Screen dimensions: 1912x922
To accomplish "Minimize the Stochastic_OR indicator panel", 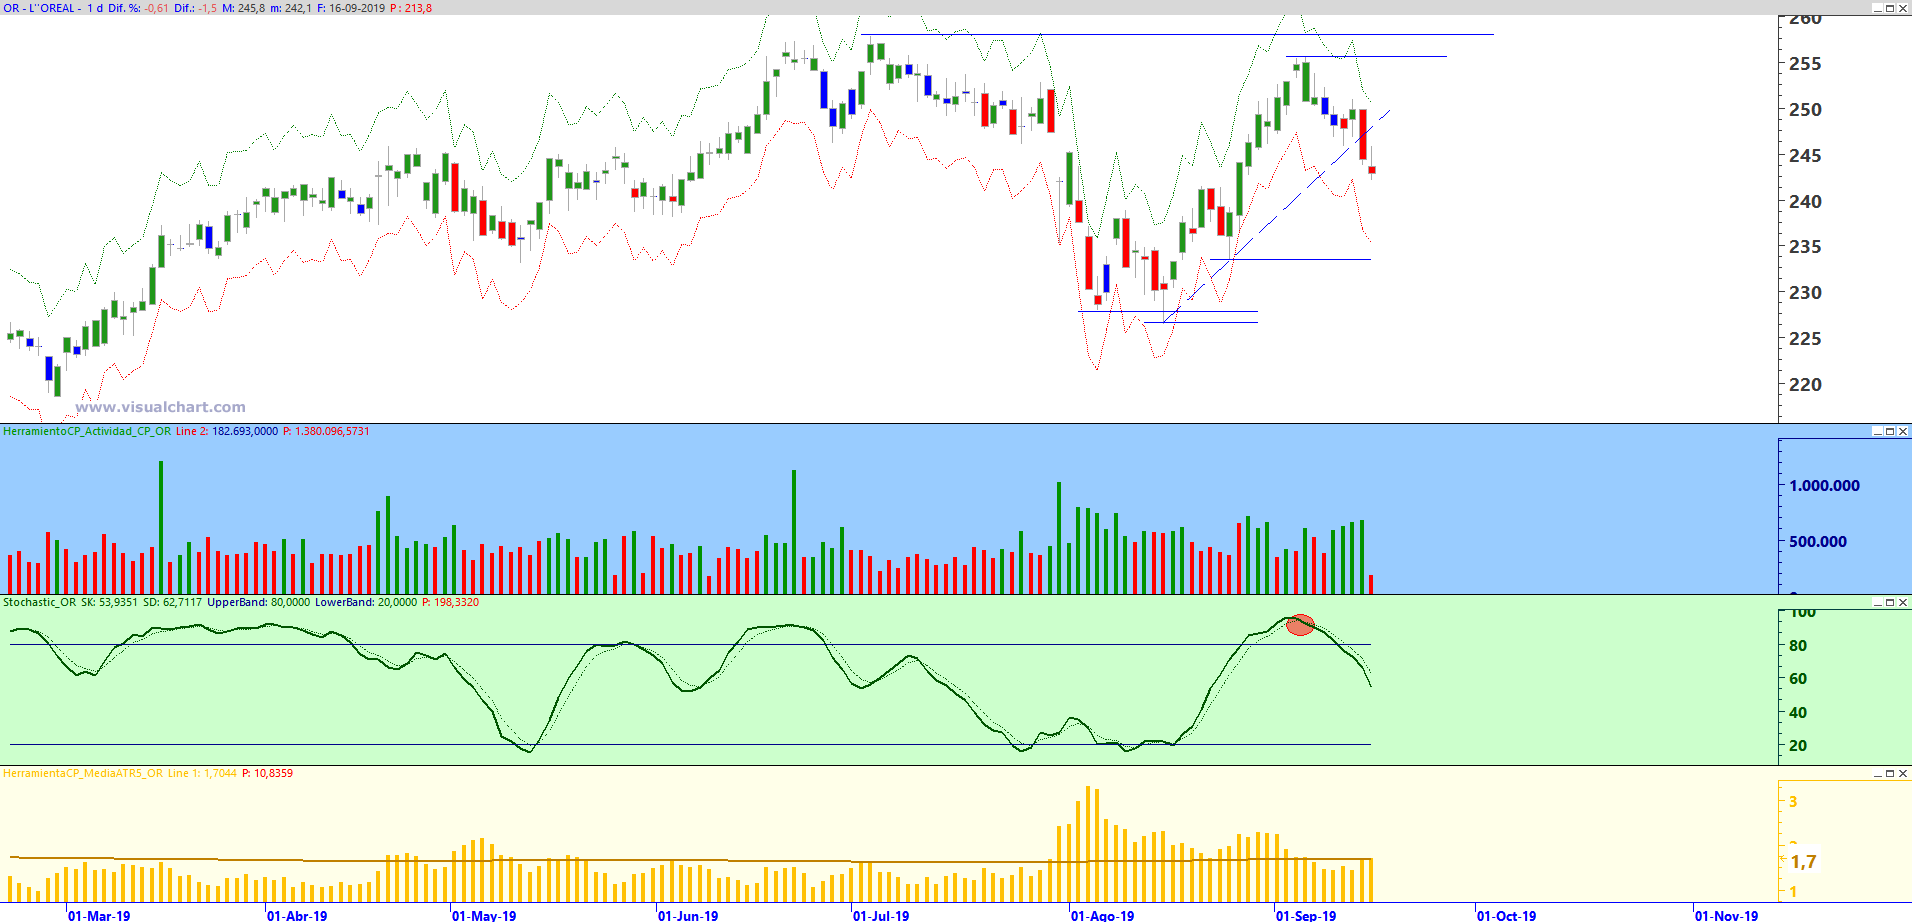I will tap(1877, 602).
